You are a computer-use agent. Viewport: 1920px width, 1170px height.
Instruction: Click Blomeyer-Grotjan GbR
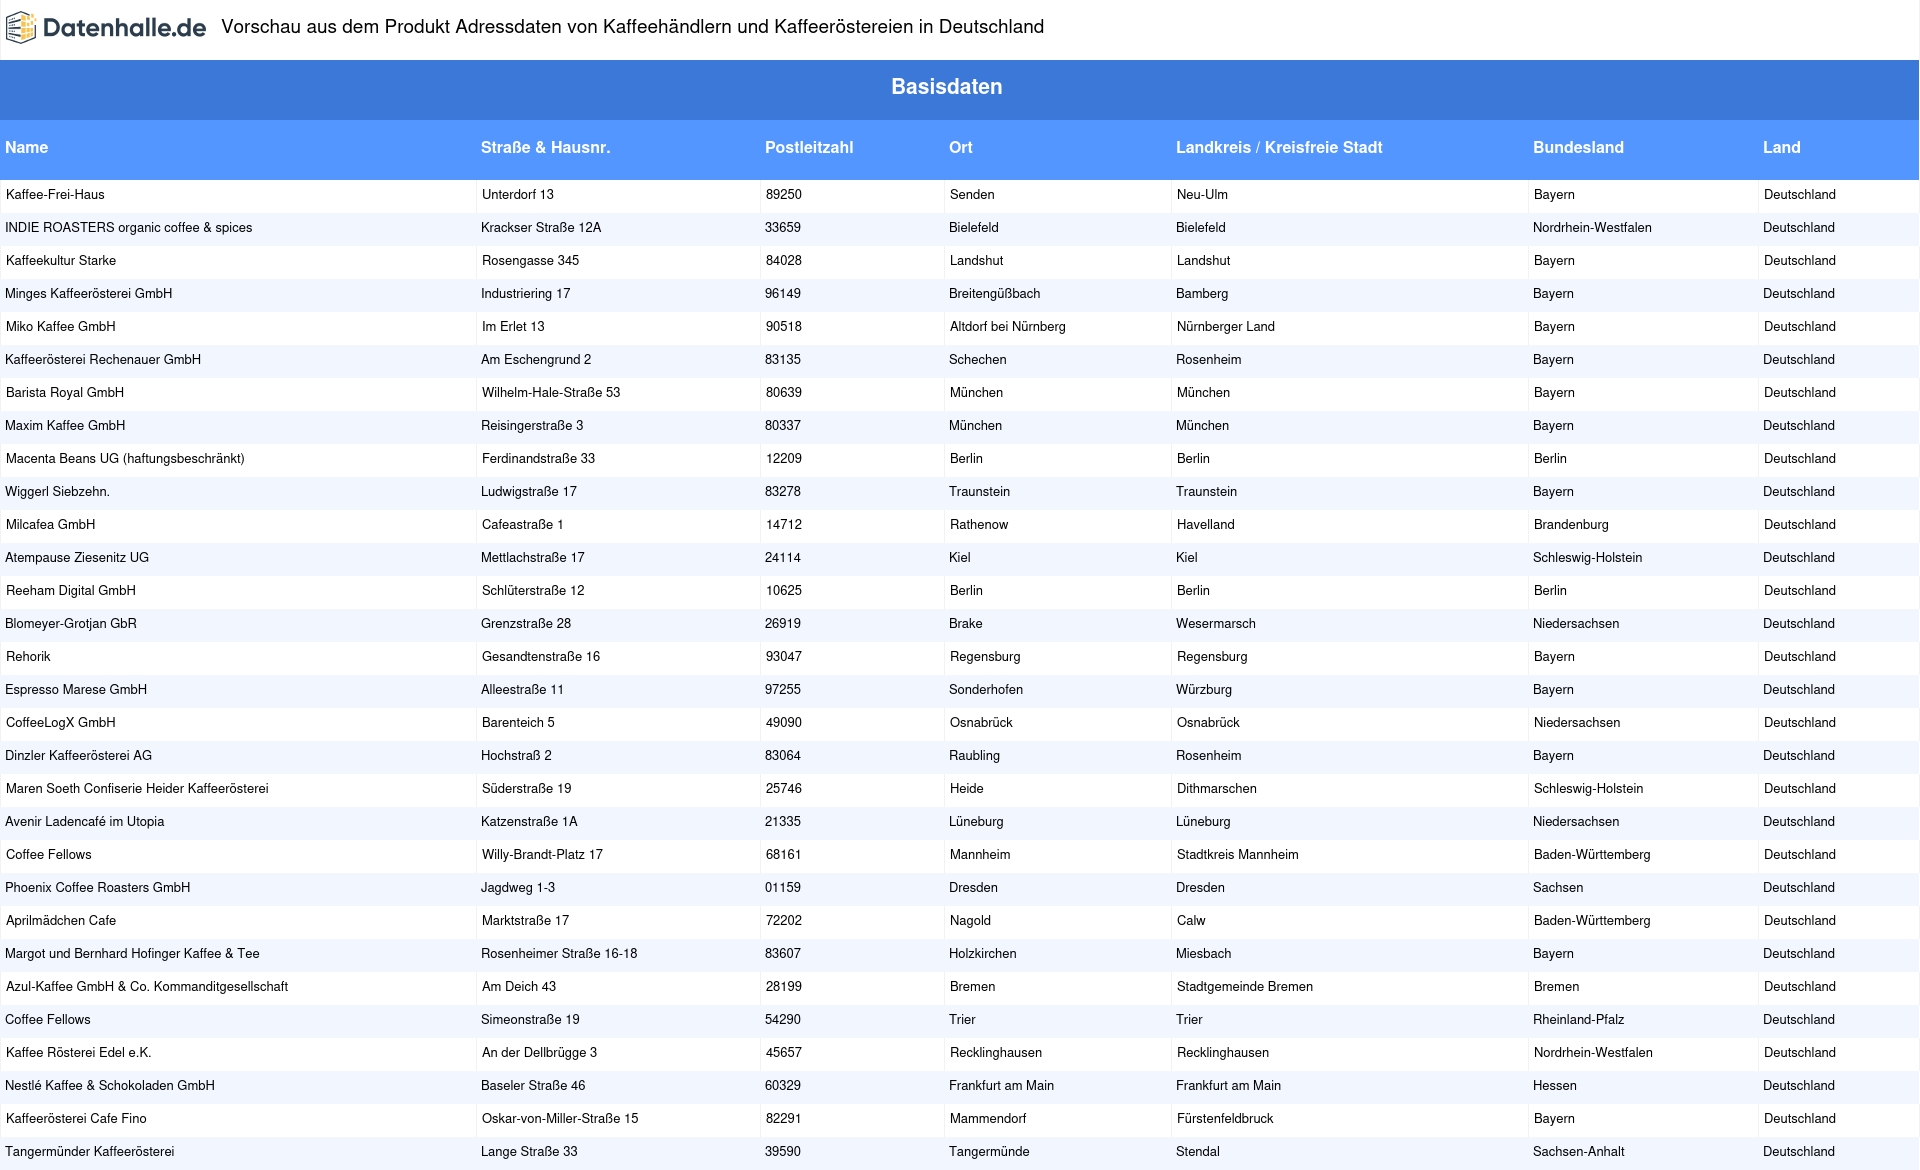coord(71,624)
